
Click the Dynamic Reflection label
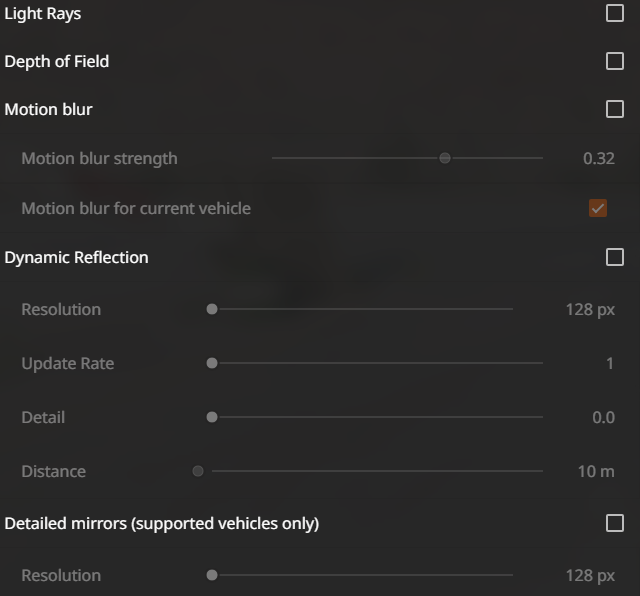tap(76, 258)
